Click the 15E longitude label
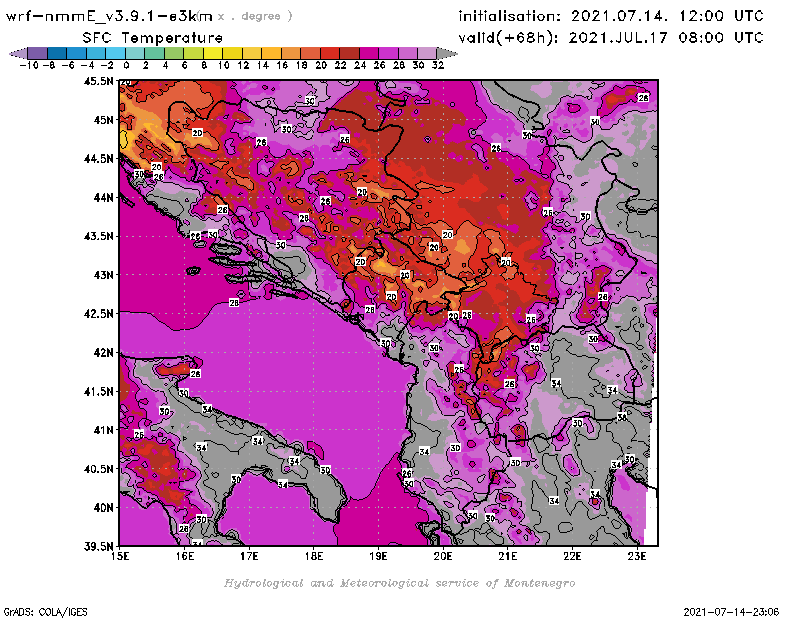The image size is (800, 618). pos(120,556)
